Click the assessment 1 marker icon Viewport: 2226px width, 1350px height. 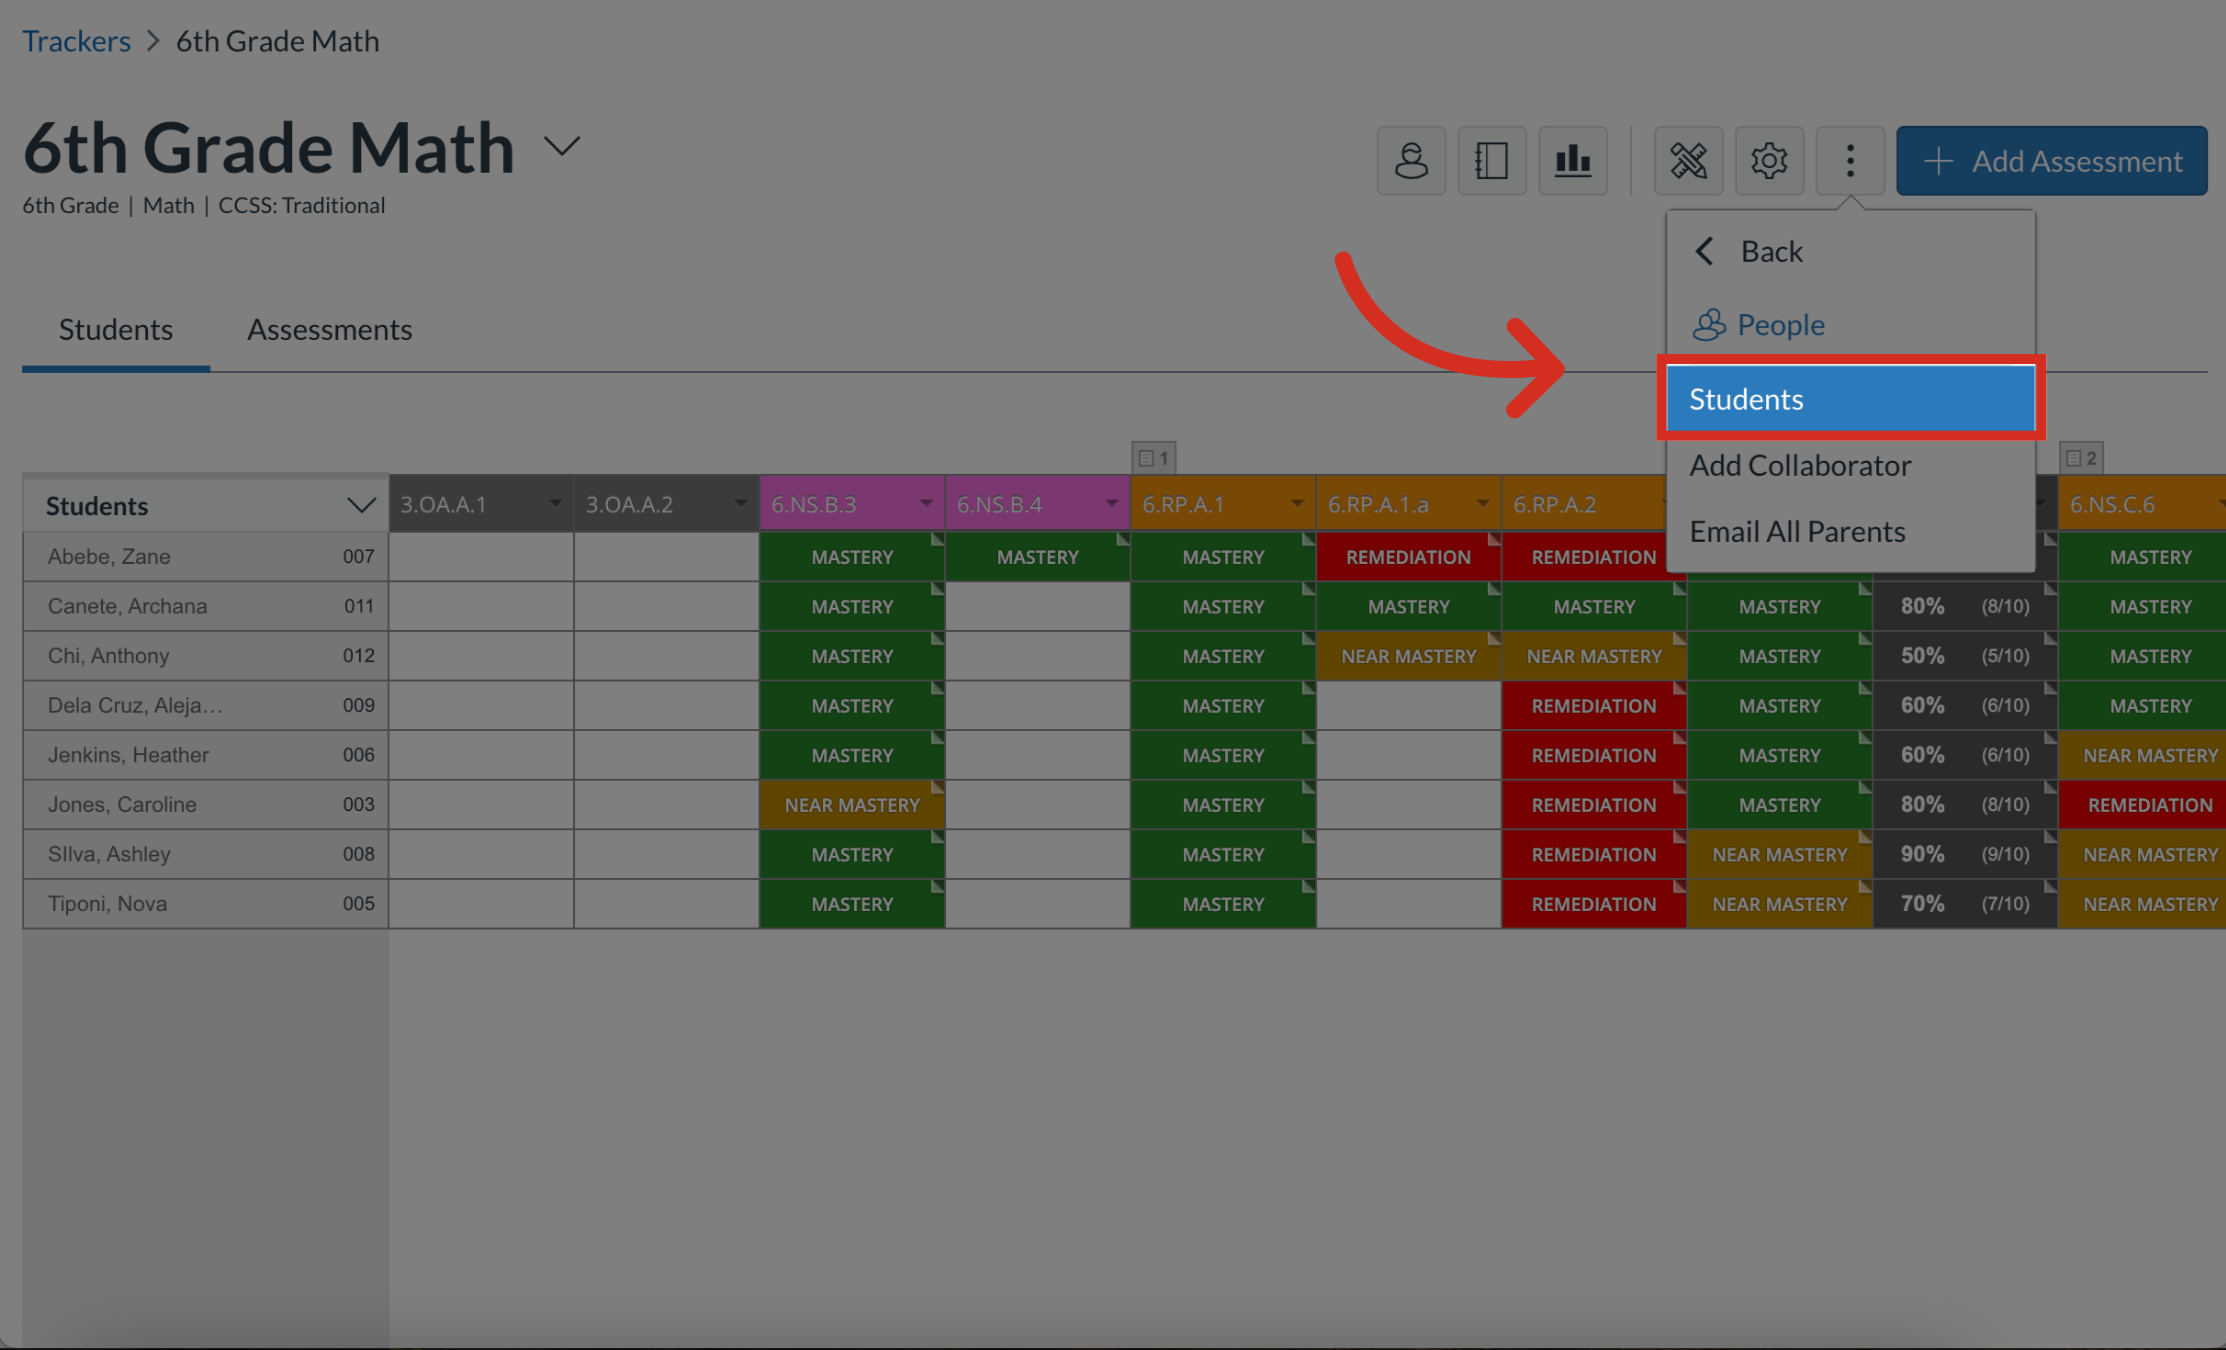pyautogui.click(x=1154, y=458)
